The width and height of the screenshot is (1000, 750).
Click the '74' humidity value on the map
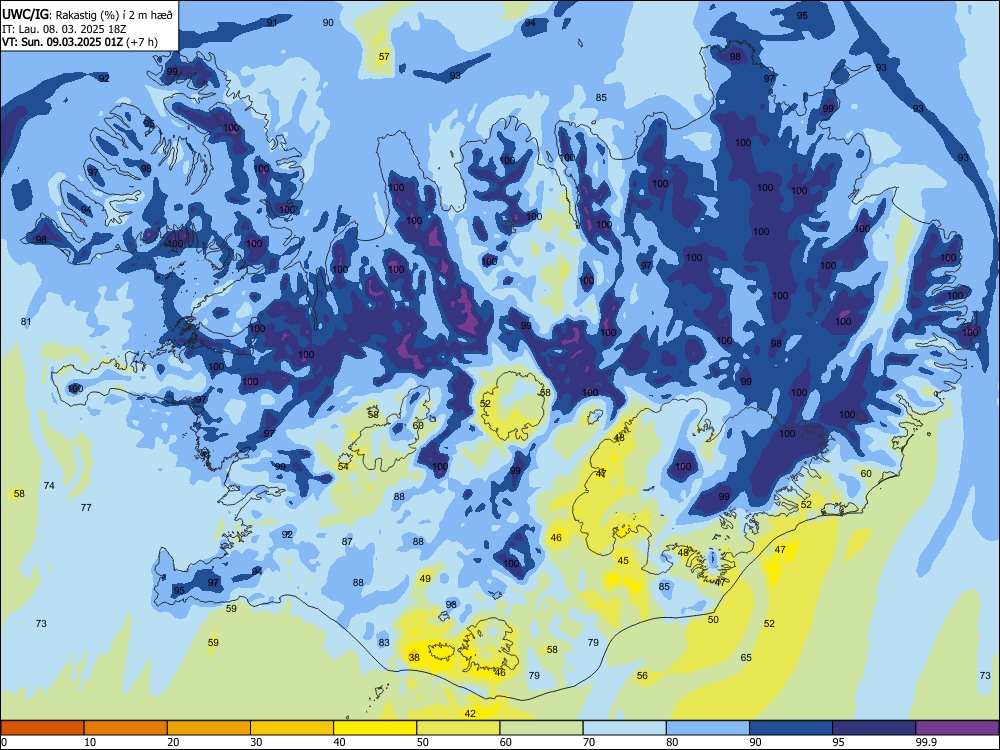(49, 485)
